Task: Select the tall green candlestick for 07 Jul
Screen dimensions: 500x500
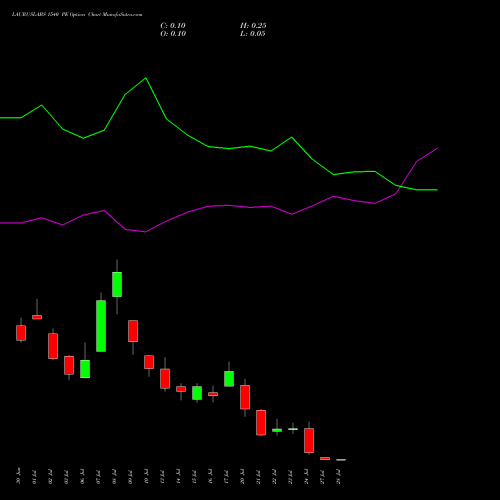Action: (x=101, y=326)
